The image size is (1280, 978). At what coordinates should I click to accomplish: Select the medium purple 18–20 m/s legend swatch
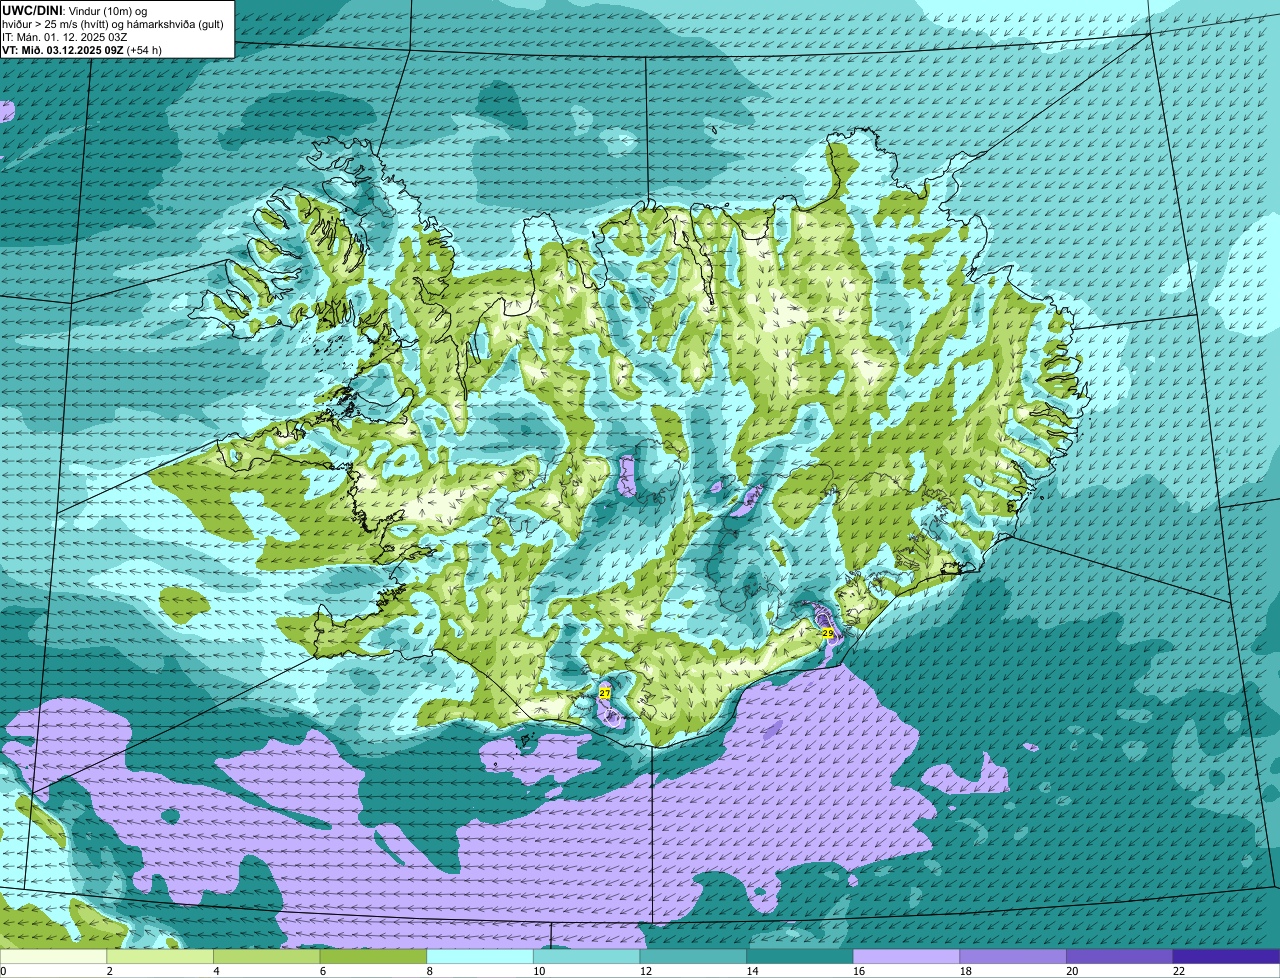coord(1013,956)
